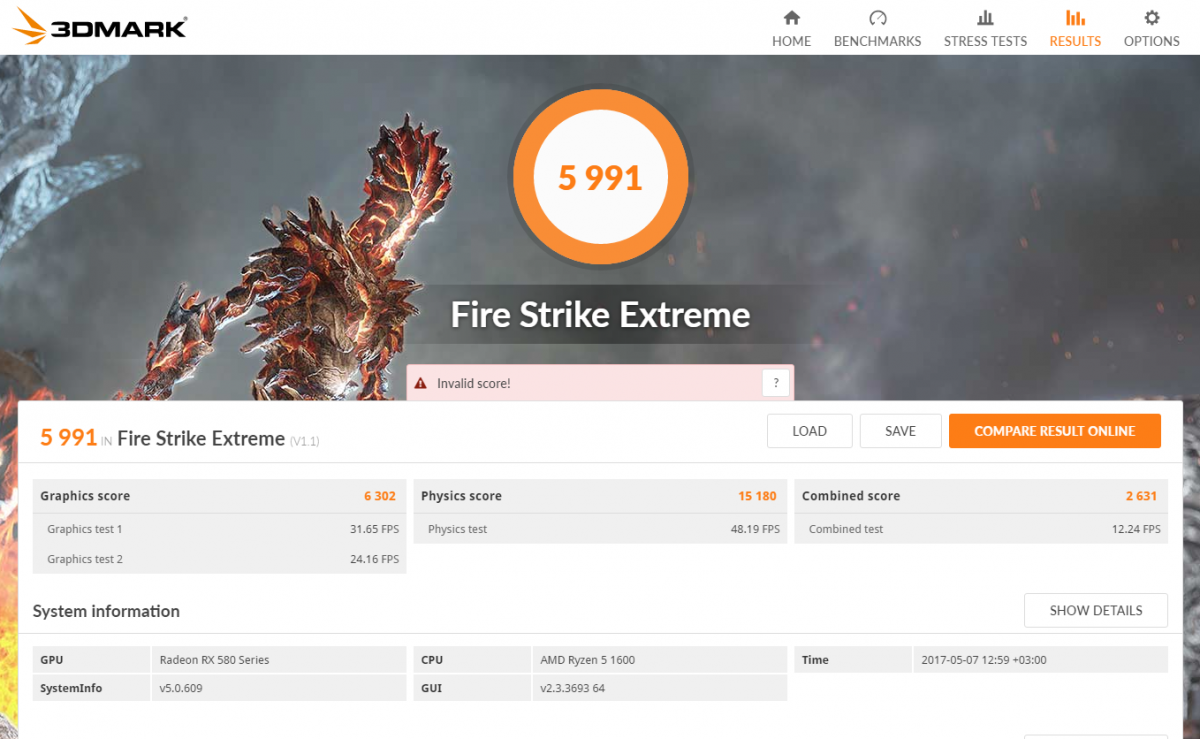Click COMPARE RESULT ONLINE button
Screen dimensions: 1200x739
pyautogui.click(x=1054, y=431)
